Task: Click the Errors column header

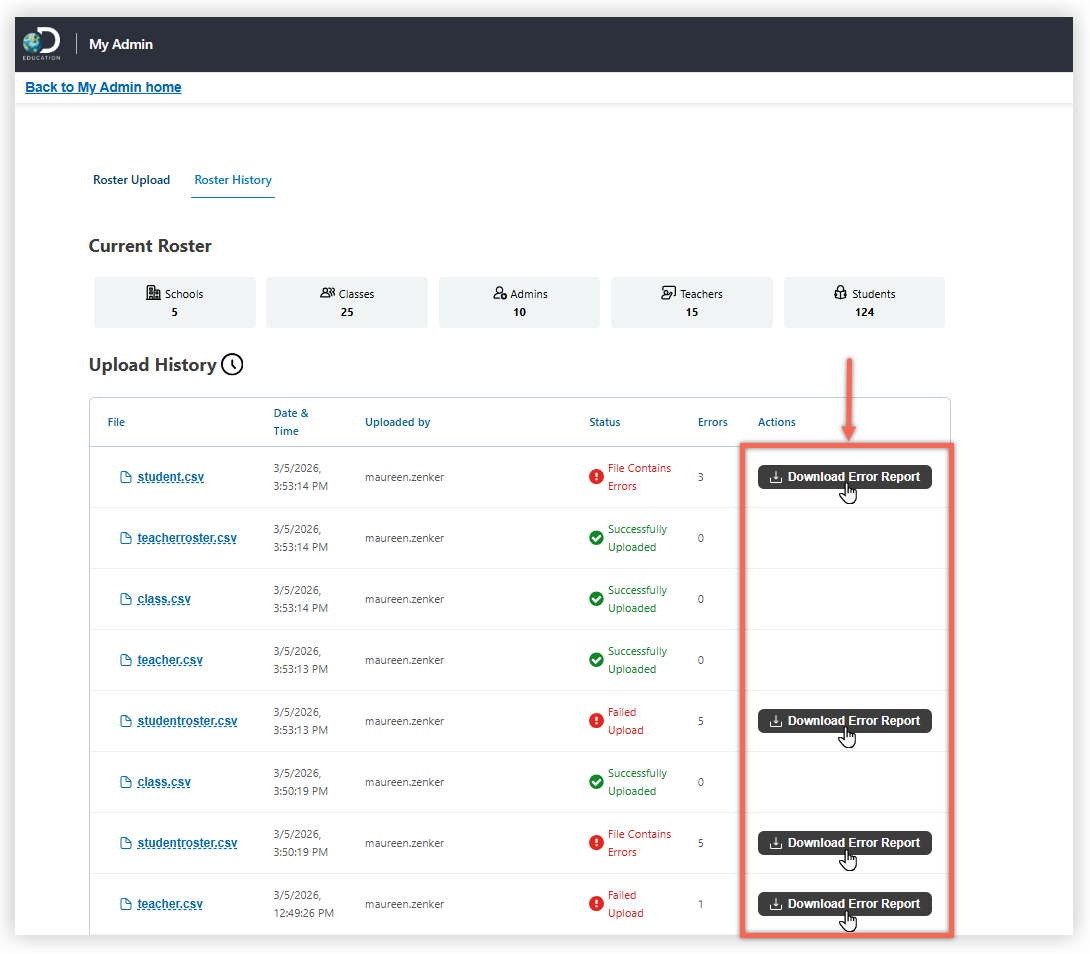Action: 712,422
